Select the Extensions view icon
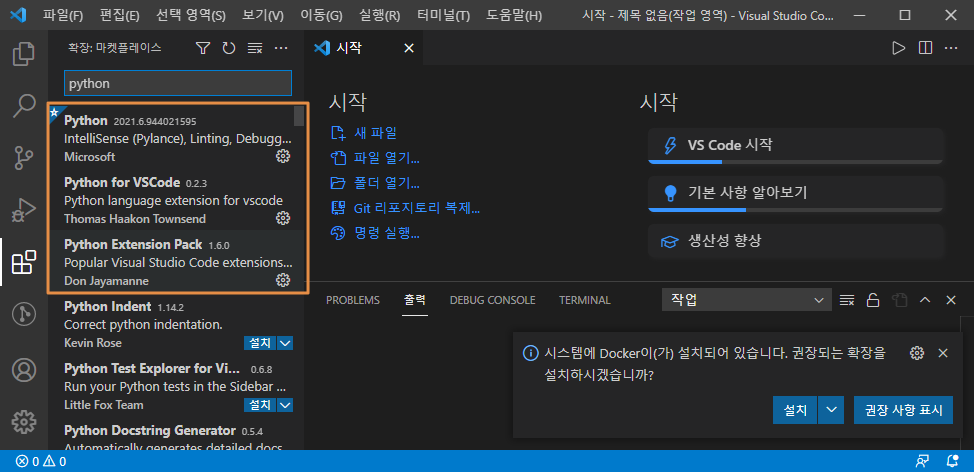The image size is (974, 472). (24, 263)
